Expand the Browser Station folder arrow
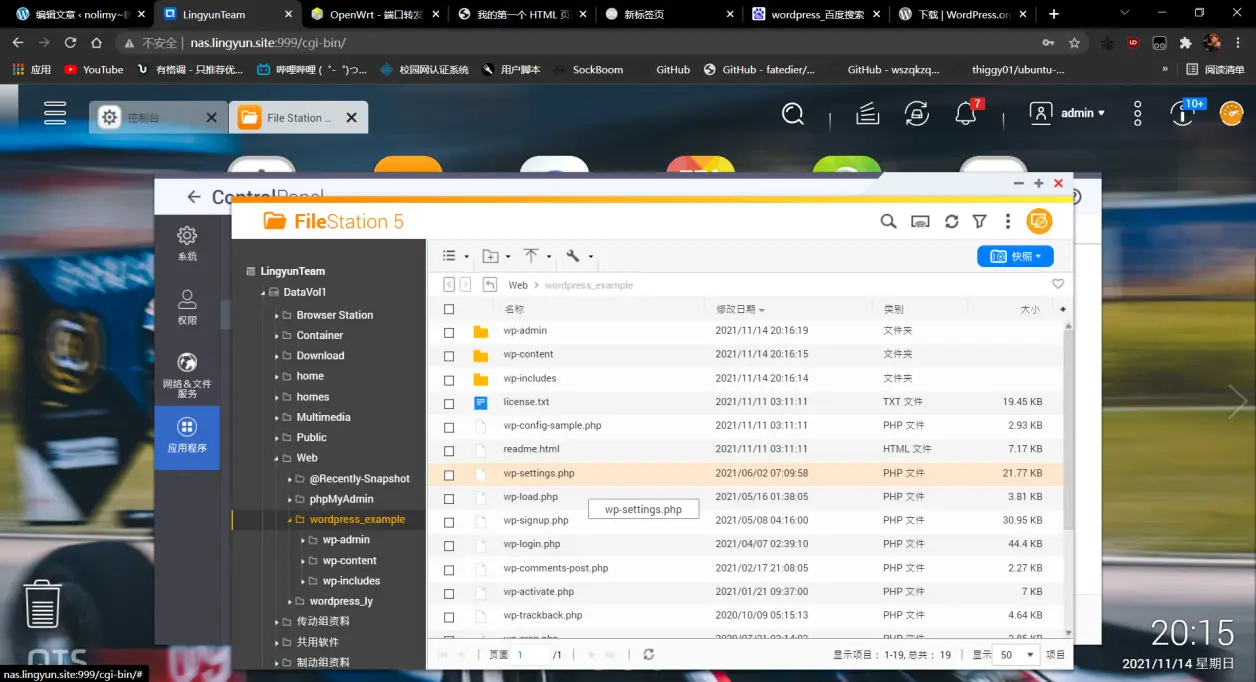Image resolution: width=1256 pixels, height=682 pixels. tap(277, 315)
